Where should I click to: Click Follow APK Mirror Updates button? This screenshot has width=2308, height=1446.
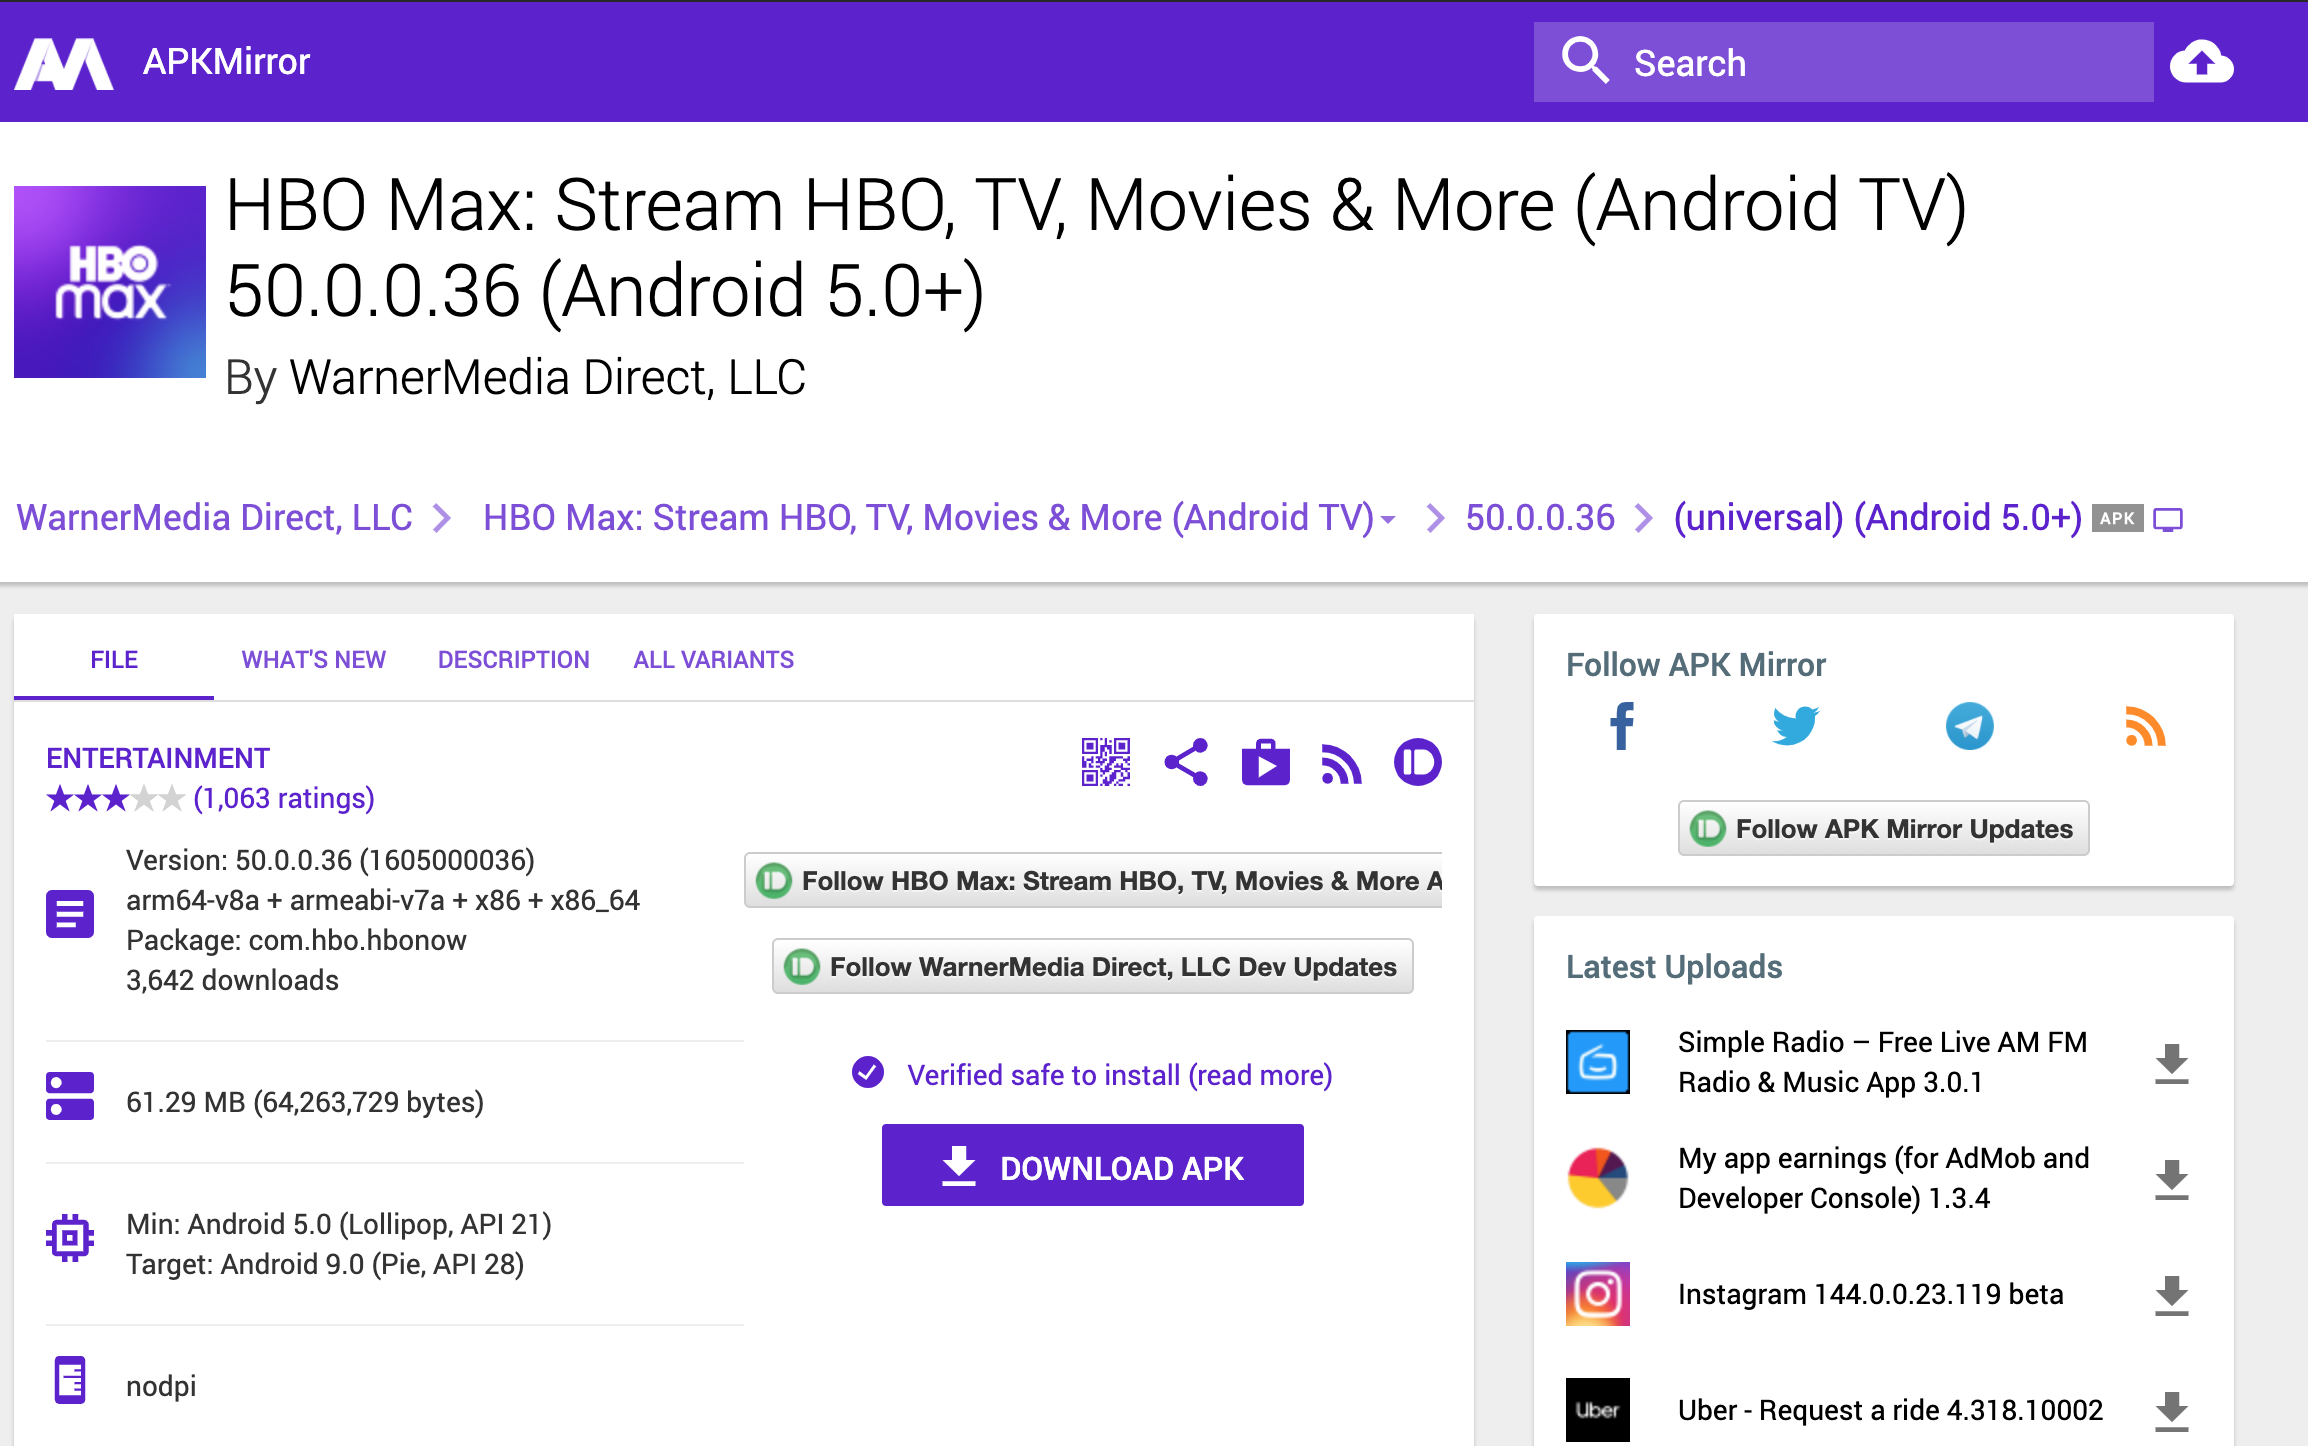[1884, 829]
